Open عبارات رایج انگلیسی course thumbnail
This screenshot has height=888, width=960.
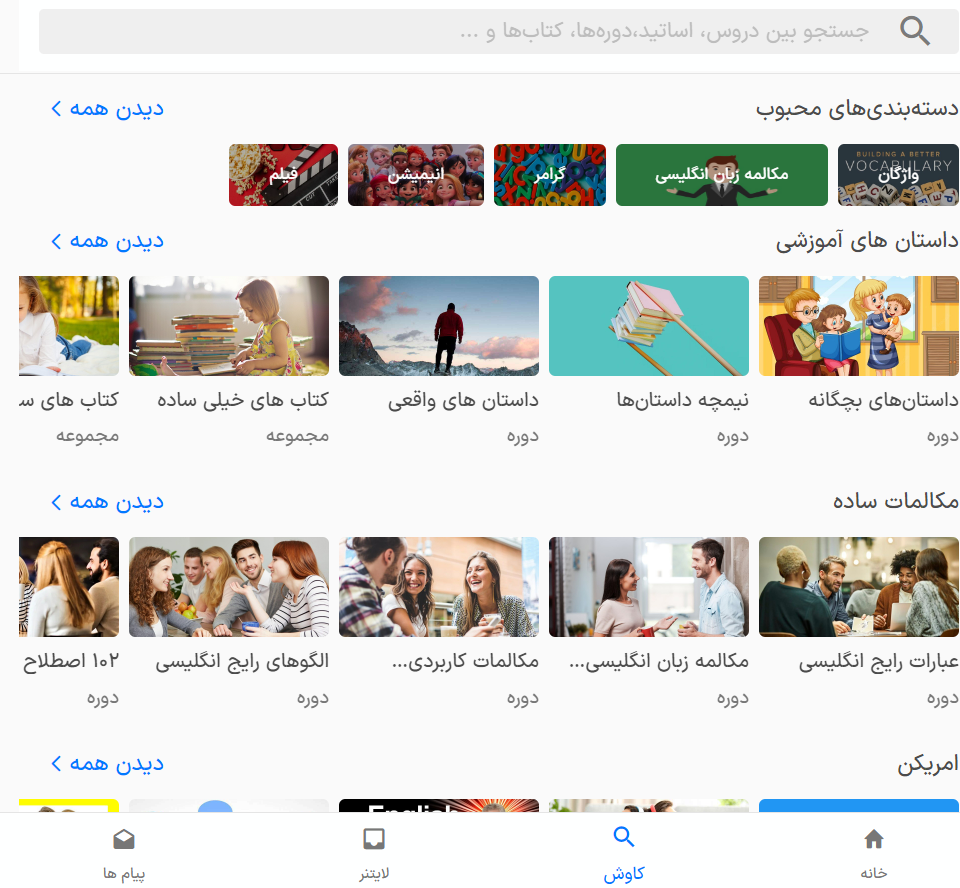pos(858,587)
